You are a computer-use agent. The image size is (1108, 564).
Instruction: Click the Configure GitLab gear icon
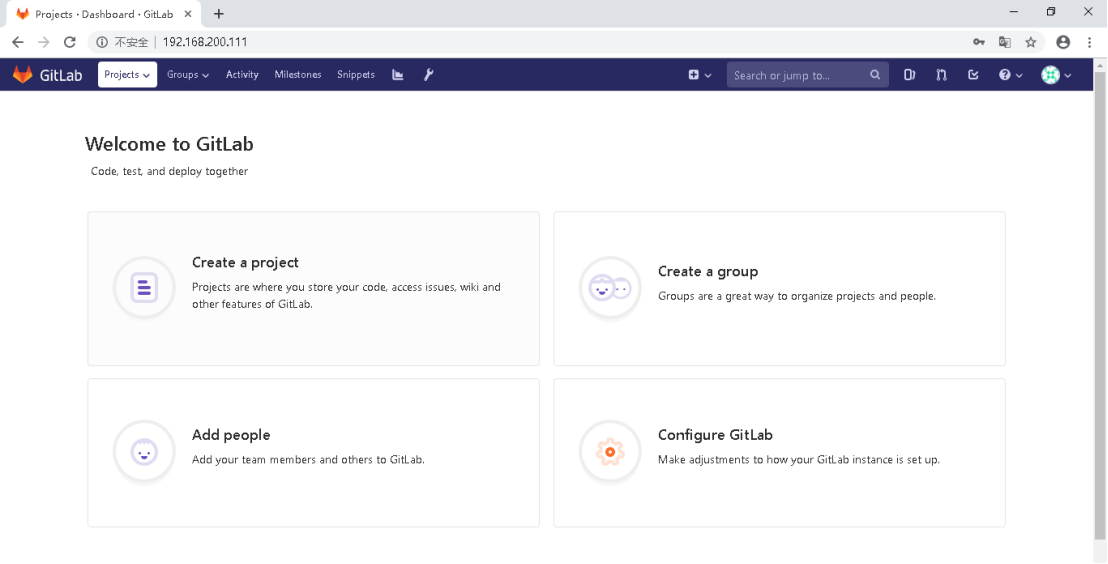point(610,452)
